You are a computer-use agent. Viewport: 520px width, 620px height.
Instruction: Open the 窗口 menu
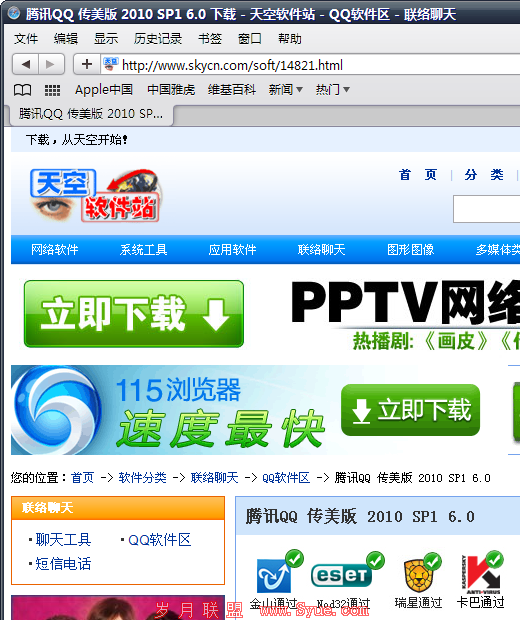(250, 39)
